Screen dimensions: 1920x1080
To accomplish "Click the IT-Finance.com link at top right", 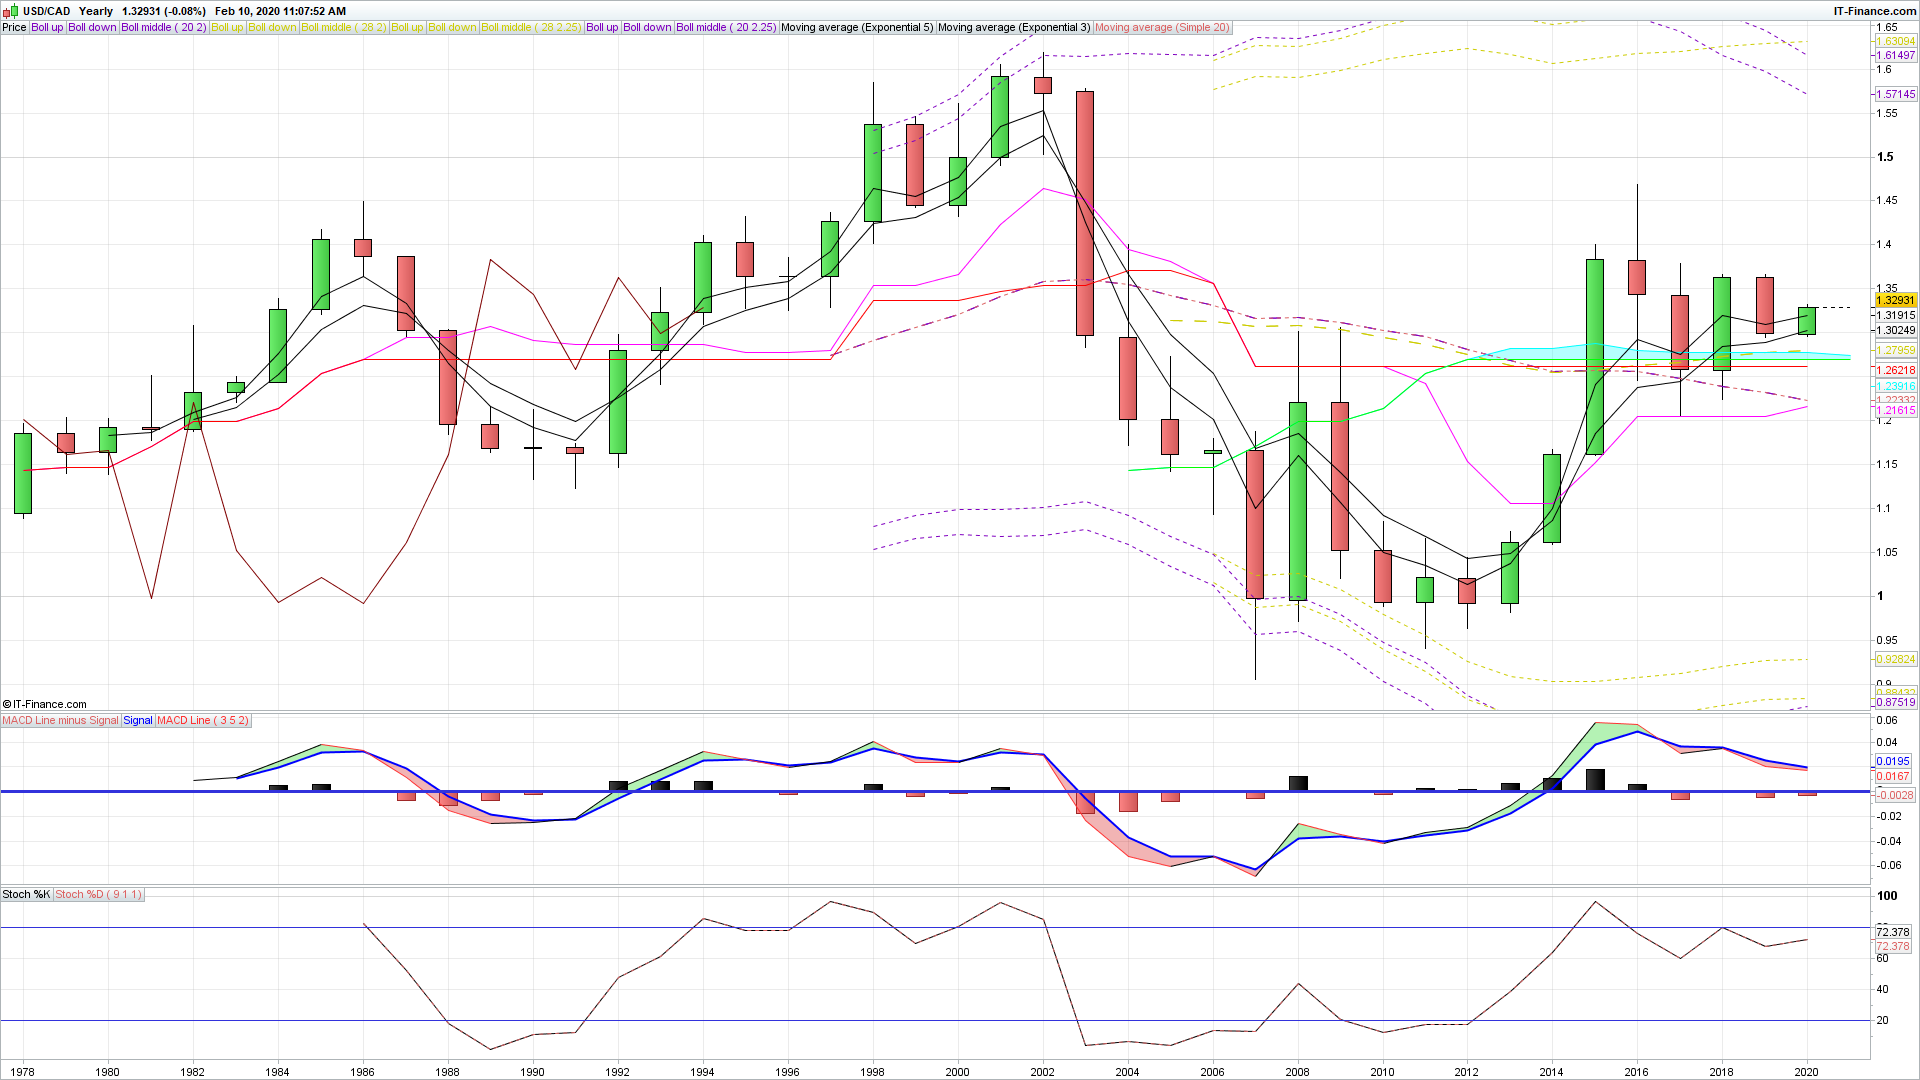I will click(1874, 11).
